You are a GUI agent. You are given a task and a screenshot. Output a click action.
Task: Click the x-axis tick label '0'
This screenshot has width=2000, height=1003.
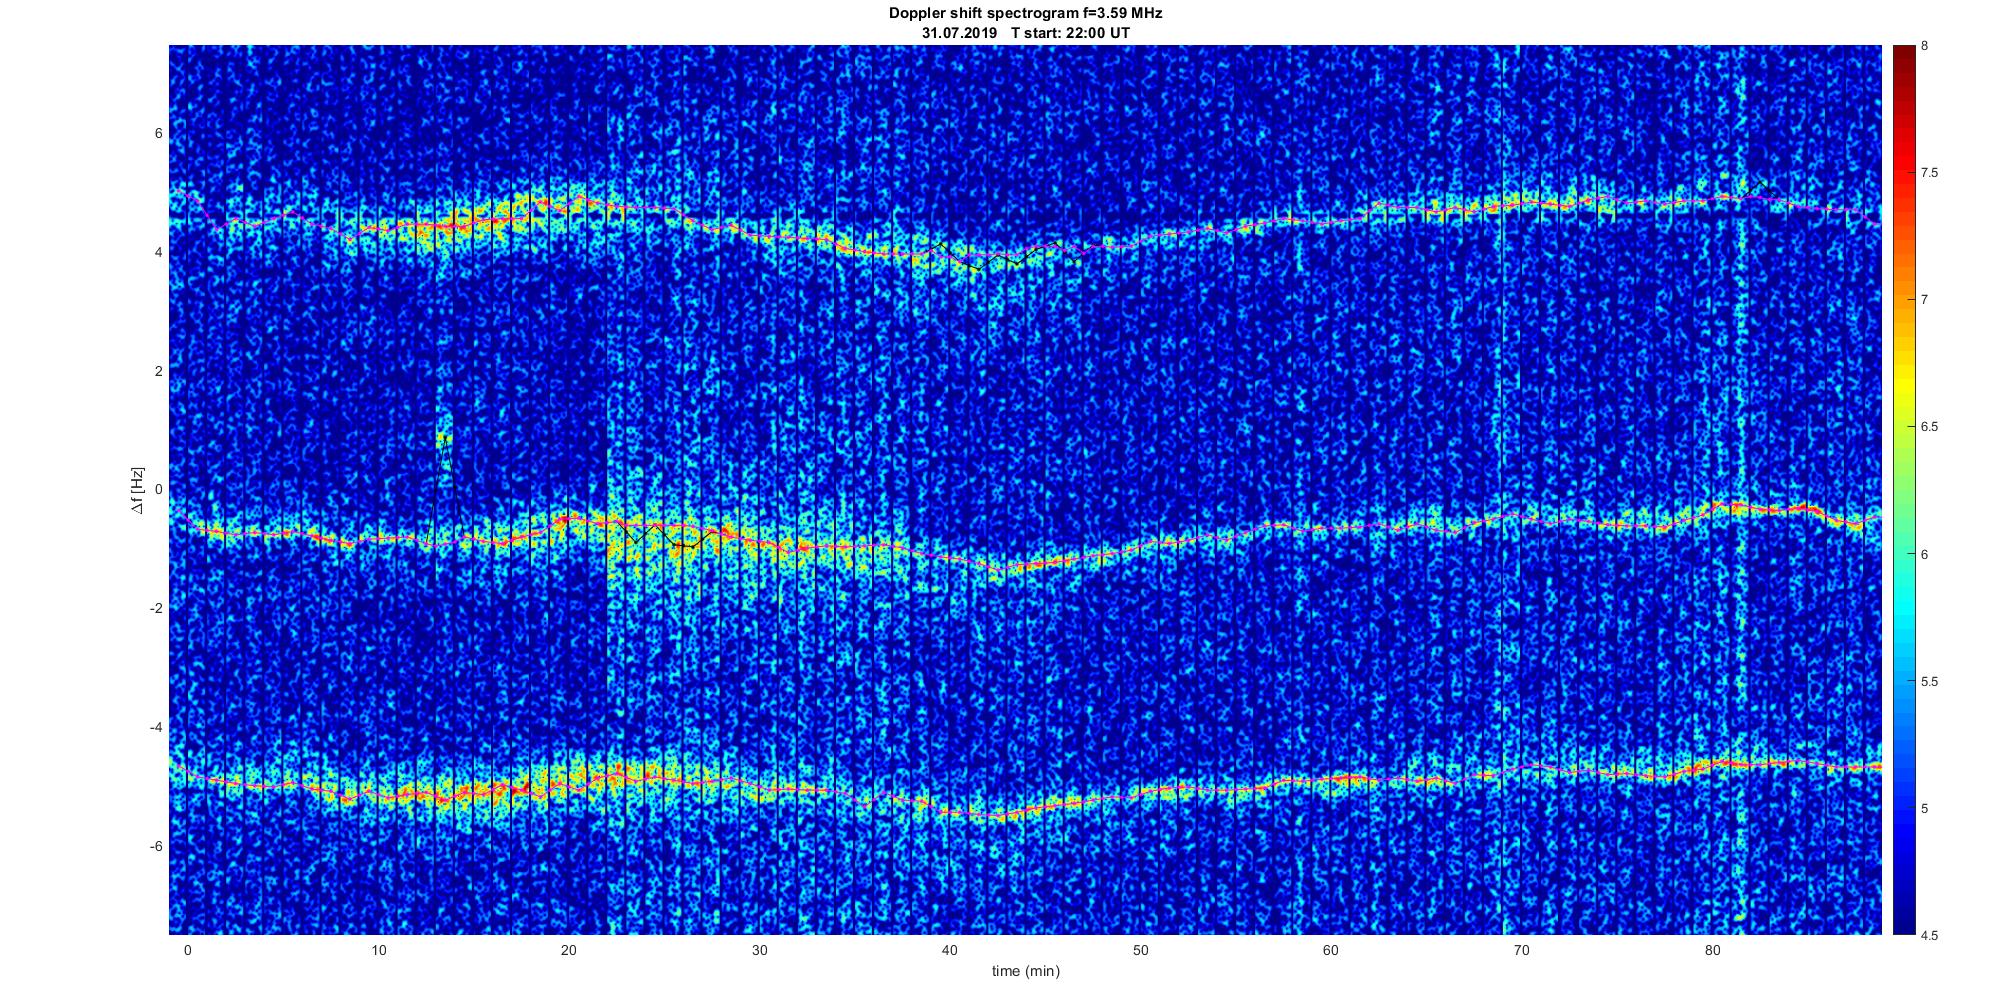click(187, 950)
